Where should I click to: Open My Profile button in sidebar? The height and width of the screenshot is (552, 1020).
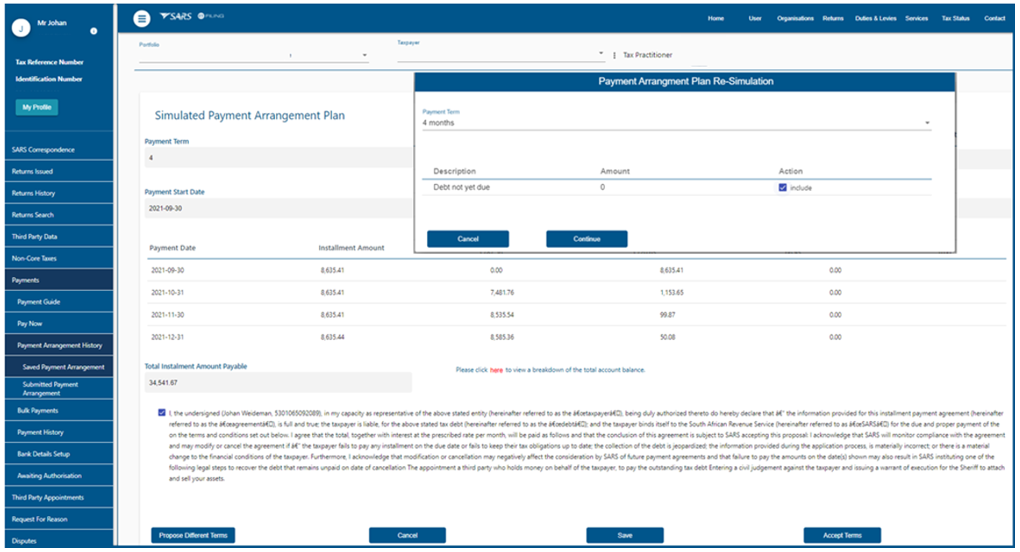[x=36, y=107]
